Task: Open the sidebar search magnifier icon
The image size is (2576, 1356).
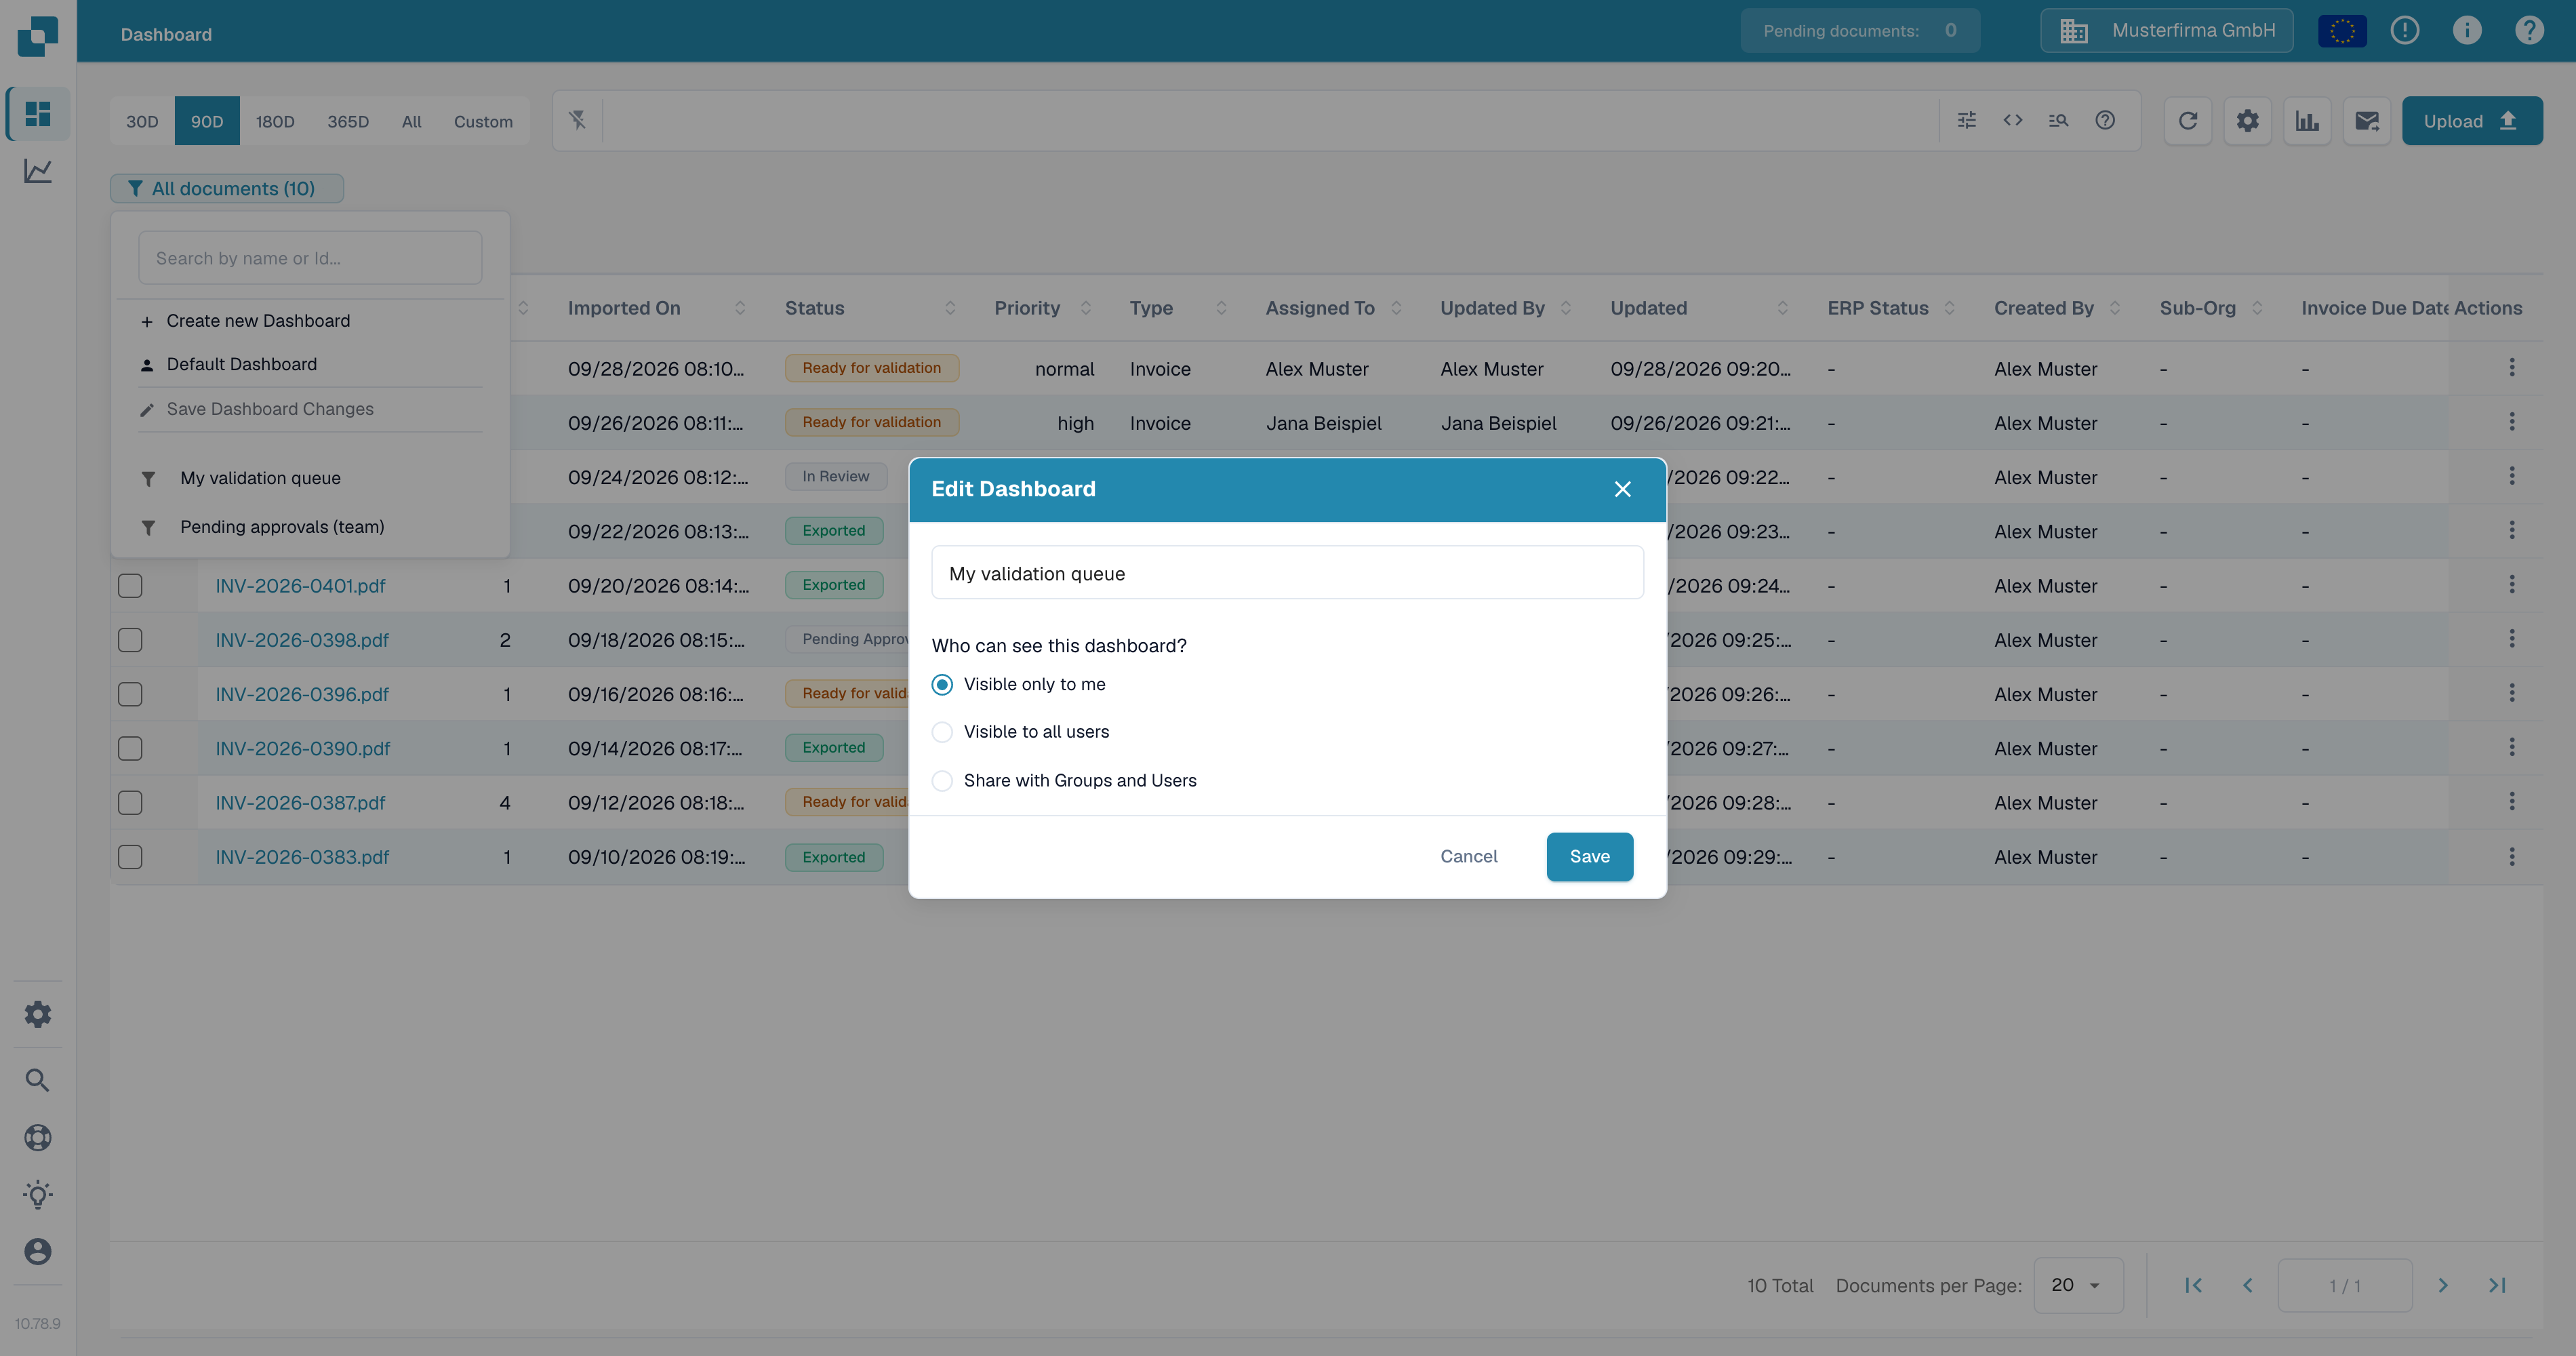Action: click(38, 1080)
